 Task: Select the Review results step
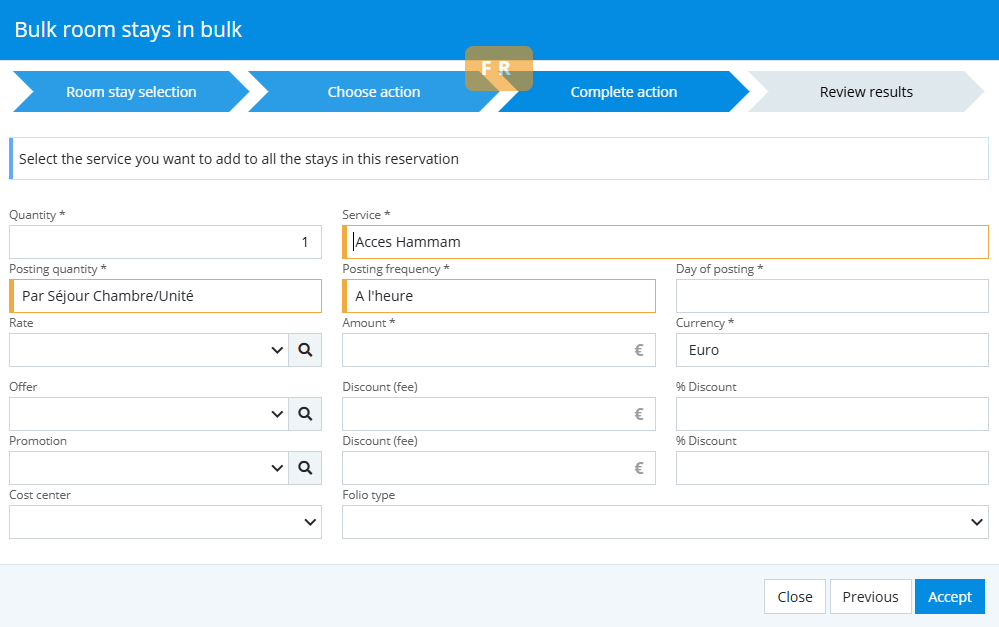(865, 92)
